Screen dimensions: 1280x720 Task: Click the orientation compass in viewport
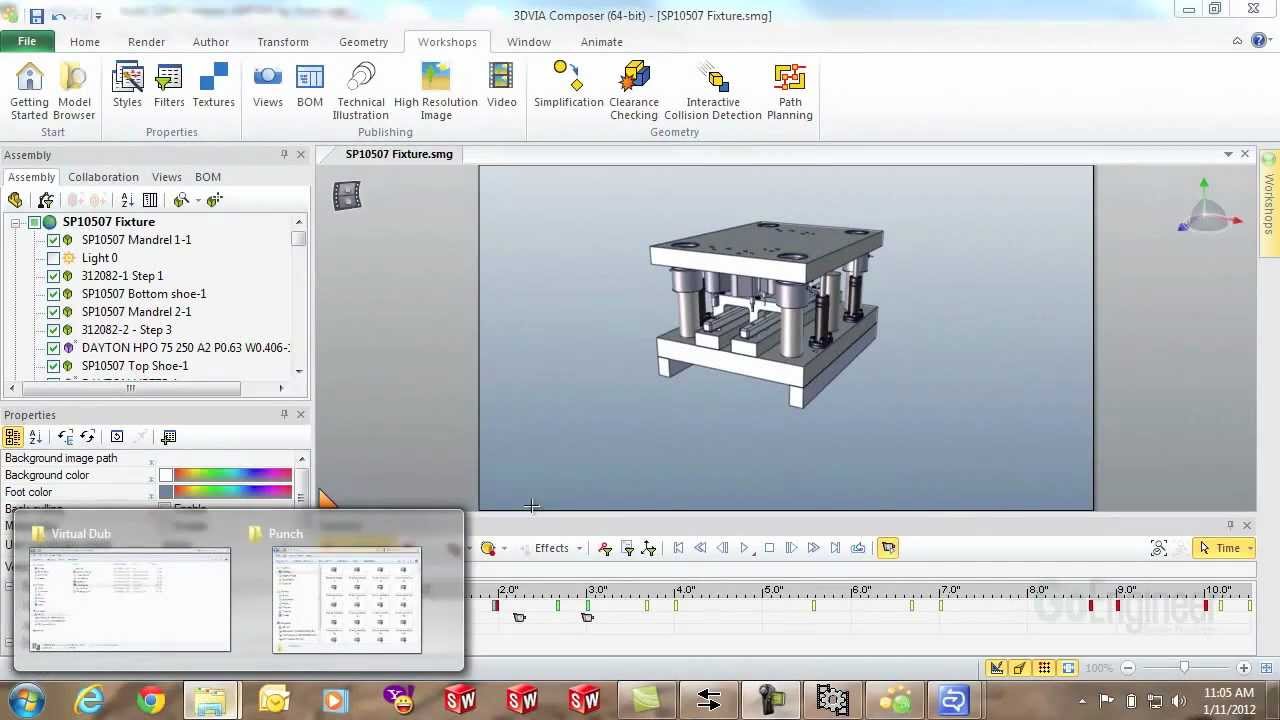pos(1208,208)
